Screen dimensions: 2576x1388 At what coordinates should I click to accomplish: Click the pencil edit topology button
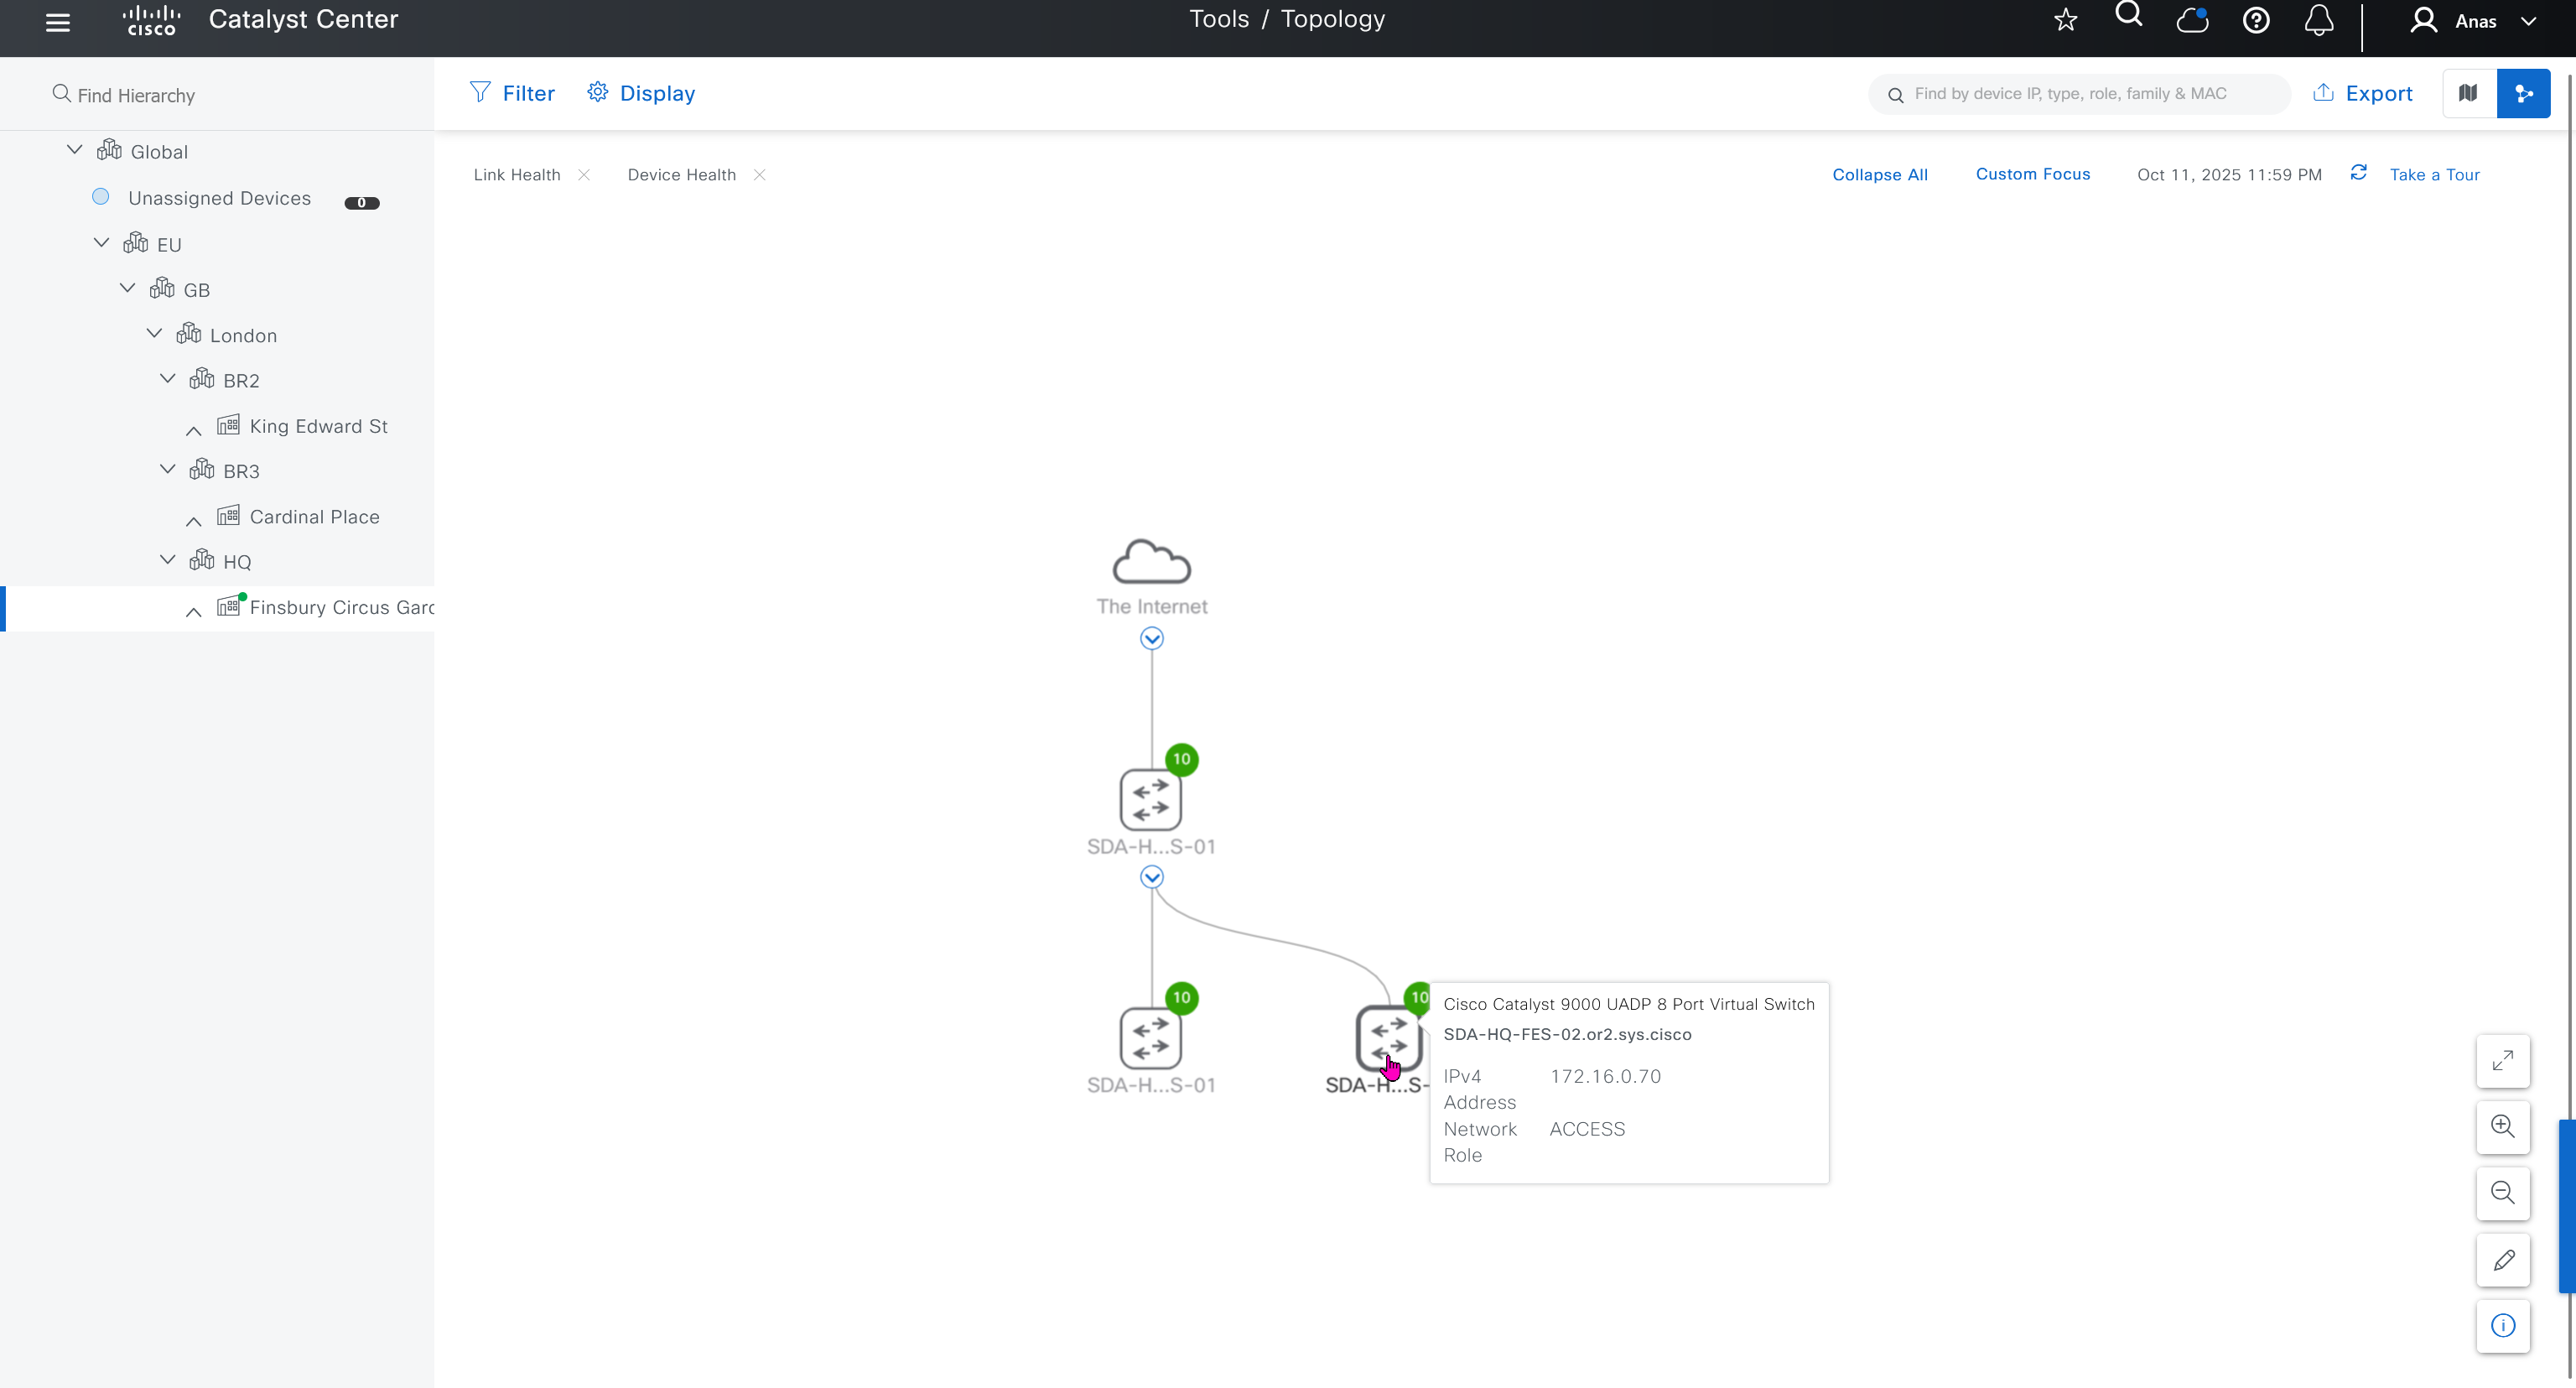tap(2503, 1260)
